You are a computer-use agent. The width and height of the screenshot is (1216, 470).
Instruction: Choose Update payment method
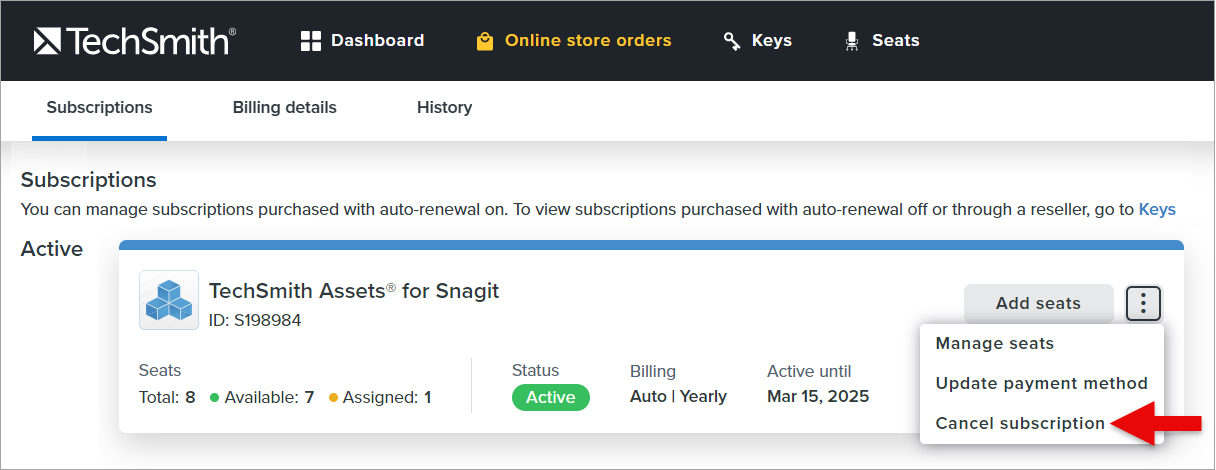coord(1041,384)
